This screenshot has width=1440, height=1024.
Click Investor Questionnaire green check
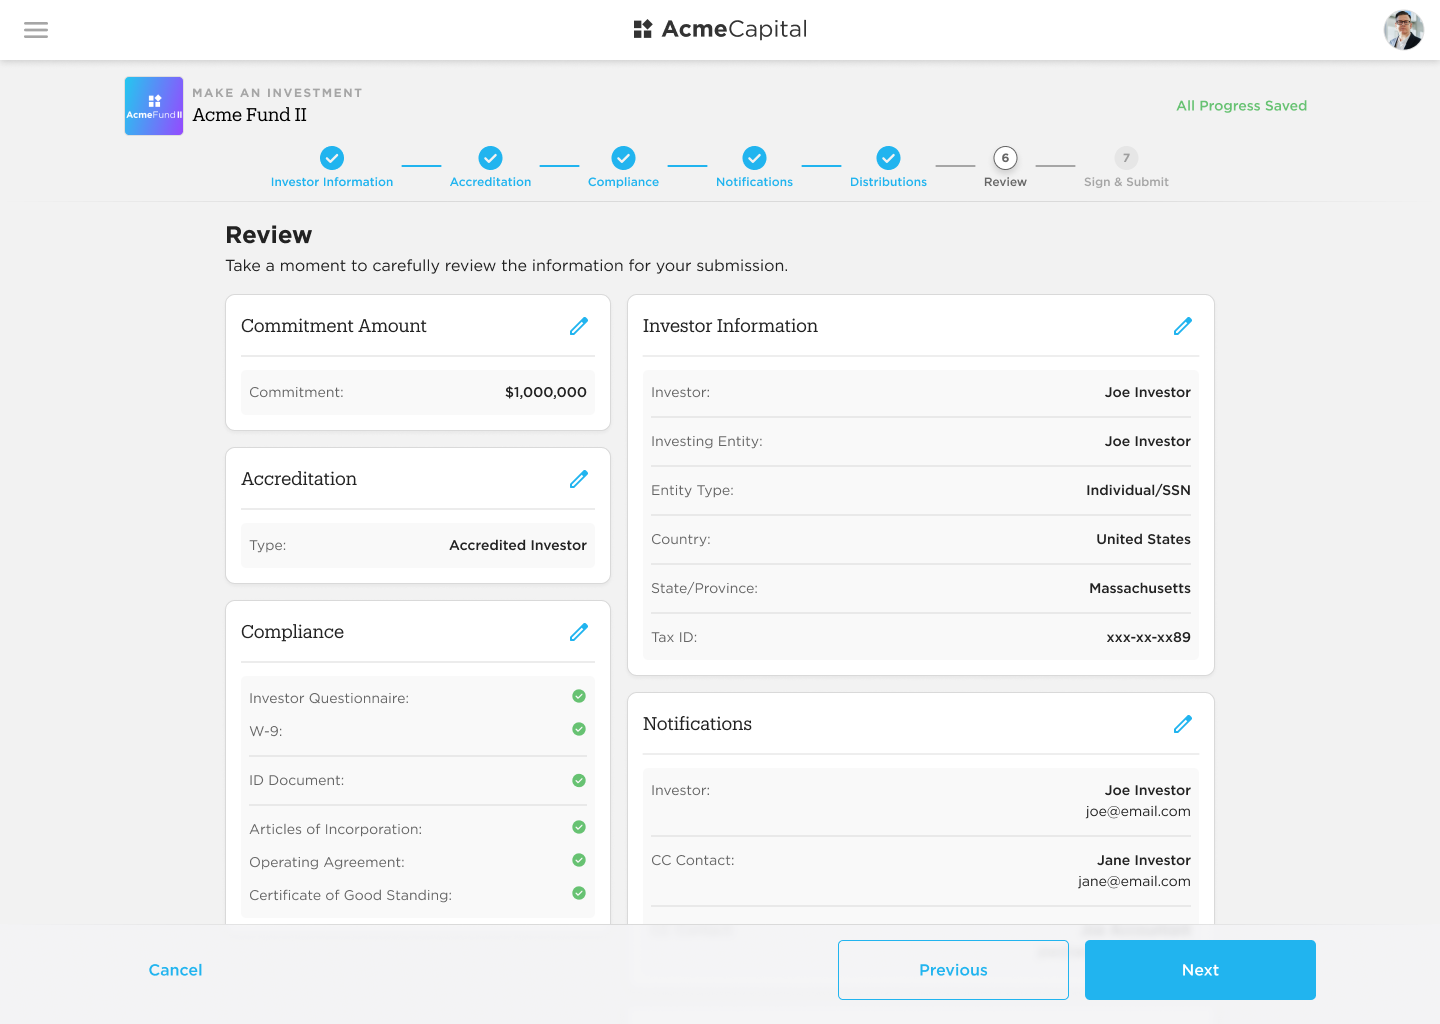579,696
